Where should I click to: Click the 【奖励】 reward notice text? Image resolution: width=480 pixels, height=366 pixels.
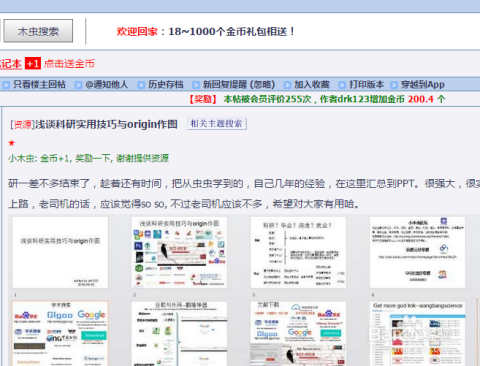(x=203, y=99)
